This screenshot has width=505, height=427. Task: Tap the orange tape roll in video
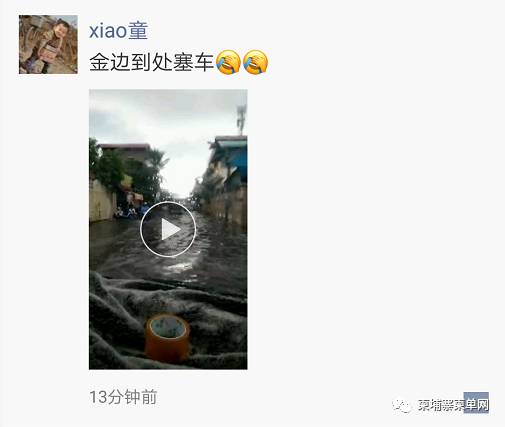(167, 338)
